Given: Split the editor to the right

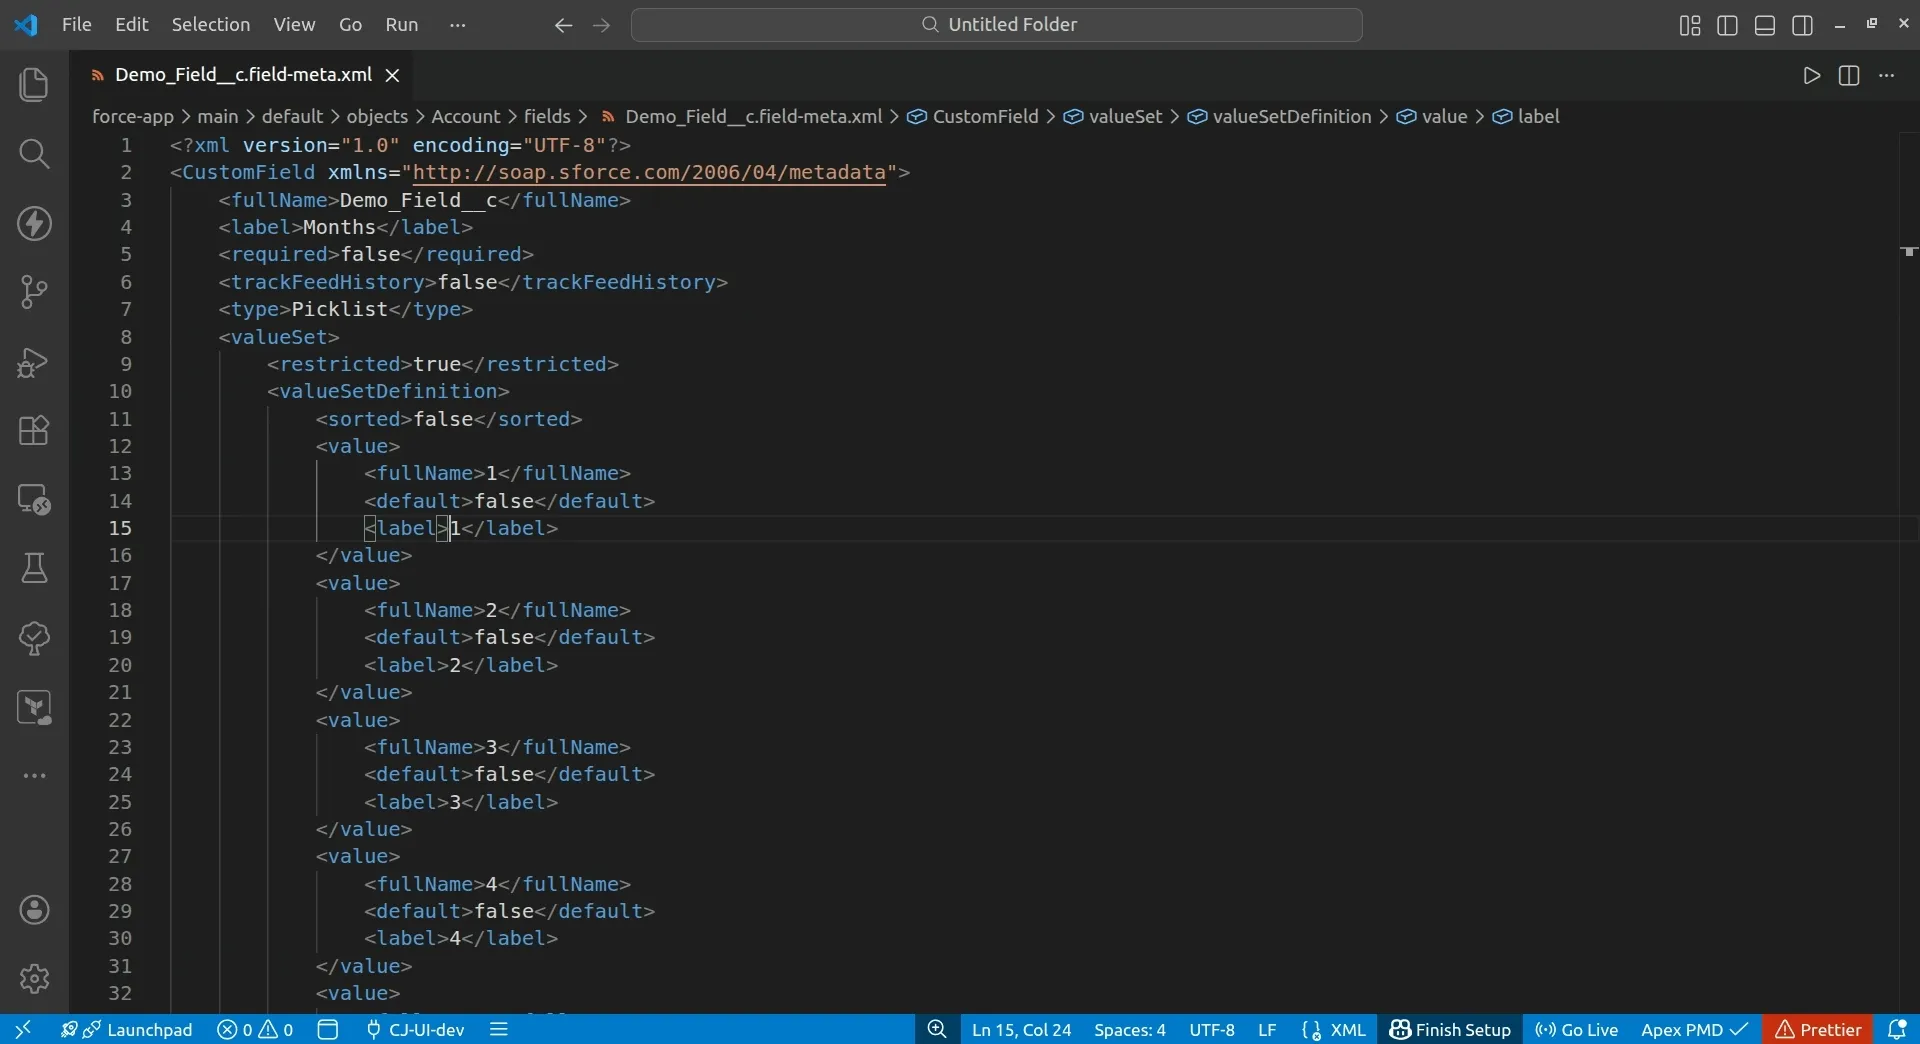Looking at the screenshot, I should (1849, 76).
